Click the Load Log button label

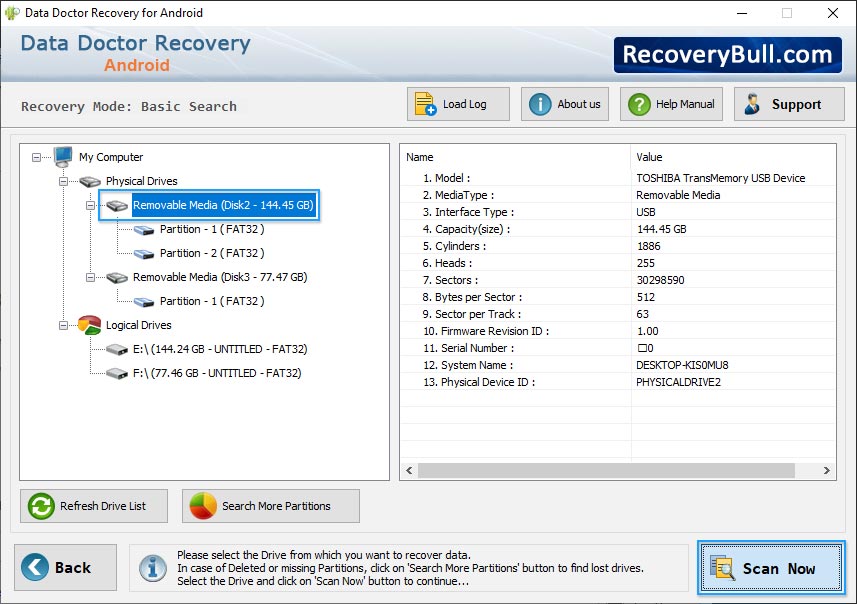pyautogui.click(x=465, y=104)
